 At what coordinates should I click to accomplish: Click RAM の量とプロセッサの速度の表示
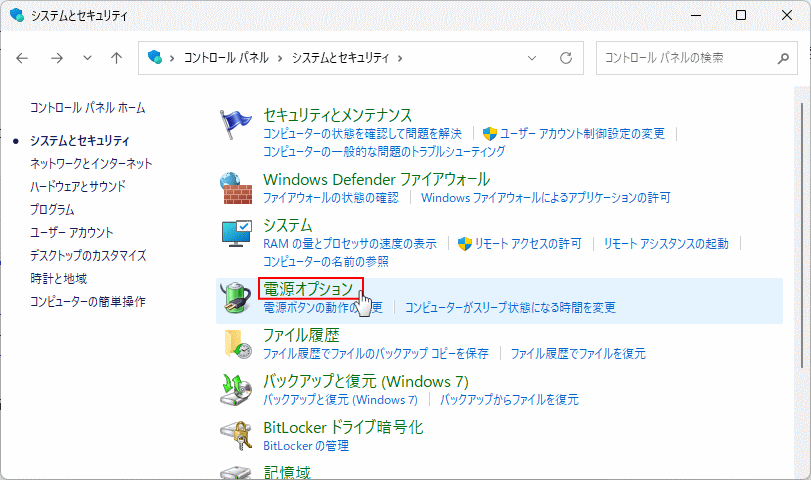[x=350, y=244]
